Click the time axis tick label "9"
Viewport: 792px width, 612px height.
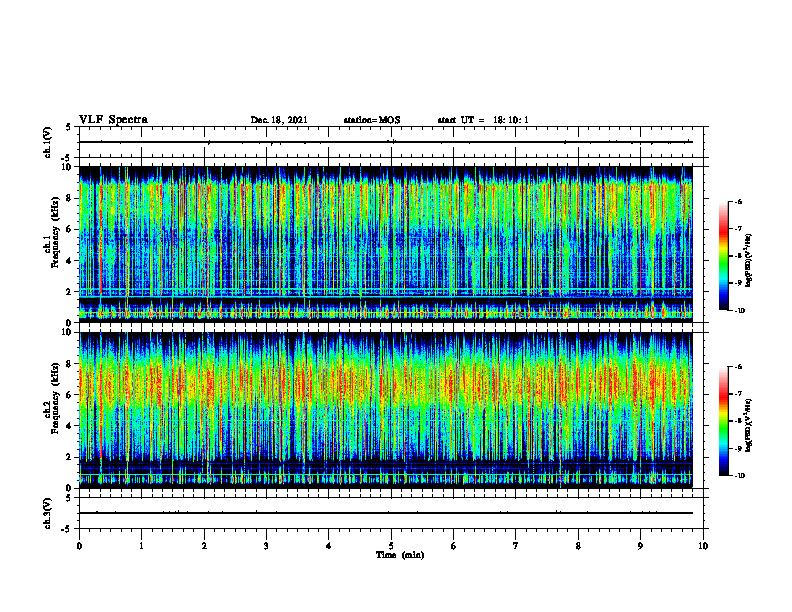[x=640, y=546]
